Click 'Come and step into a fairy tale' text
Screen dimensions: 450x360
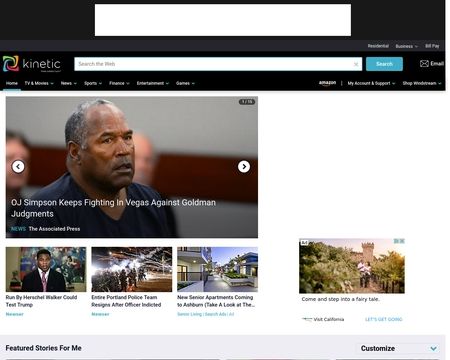coord(340,299)
